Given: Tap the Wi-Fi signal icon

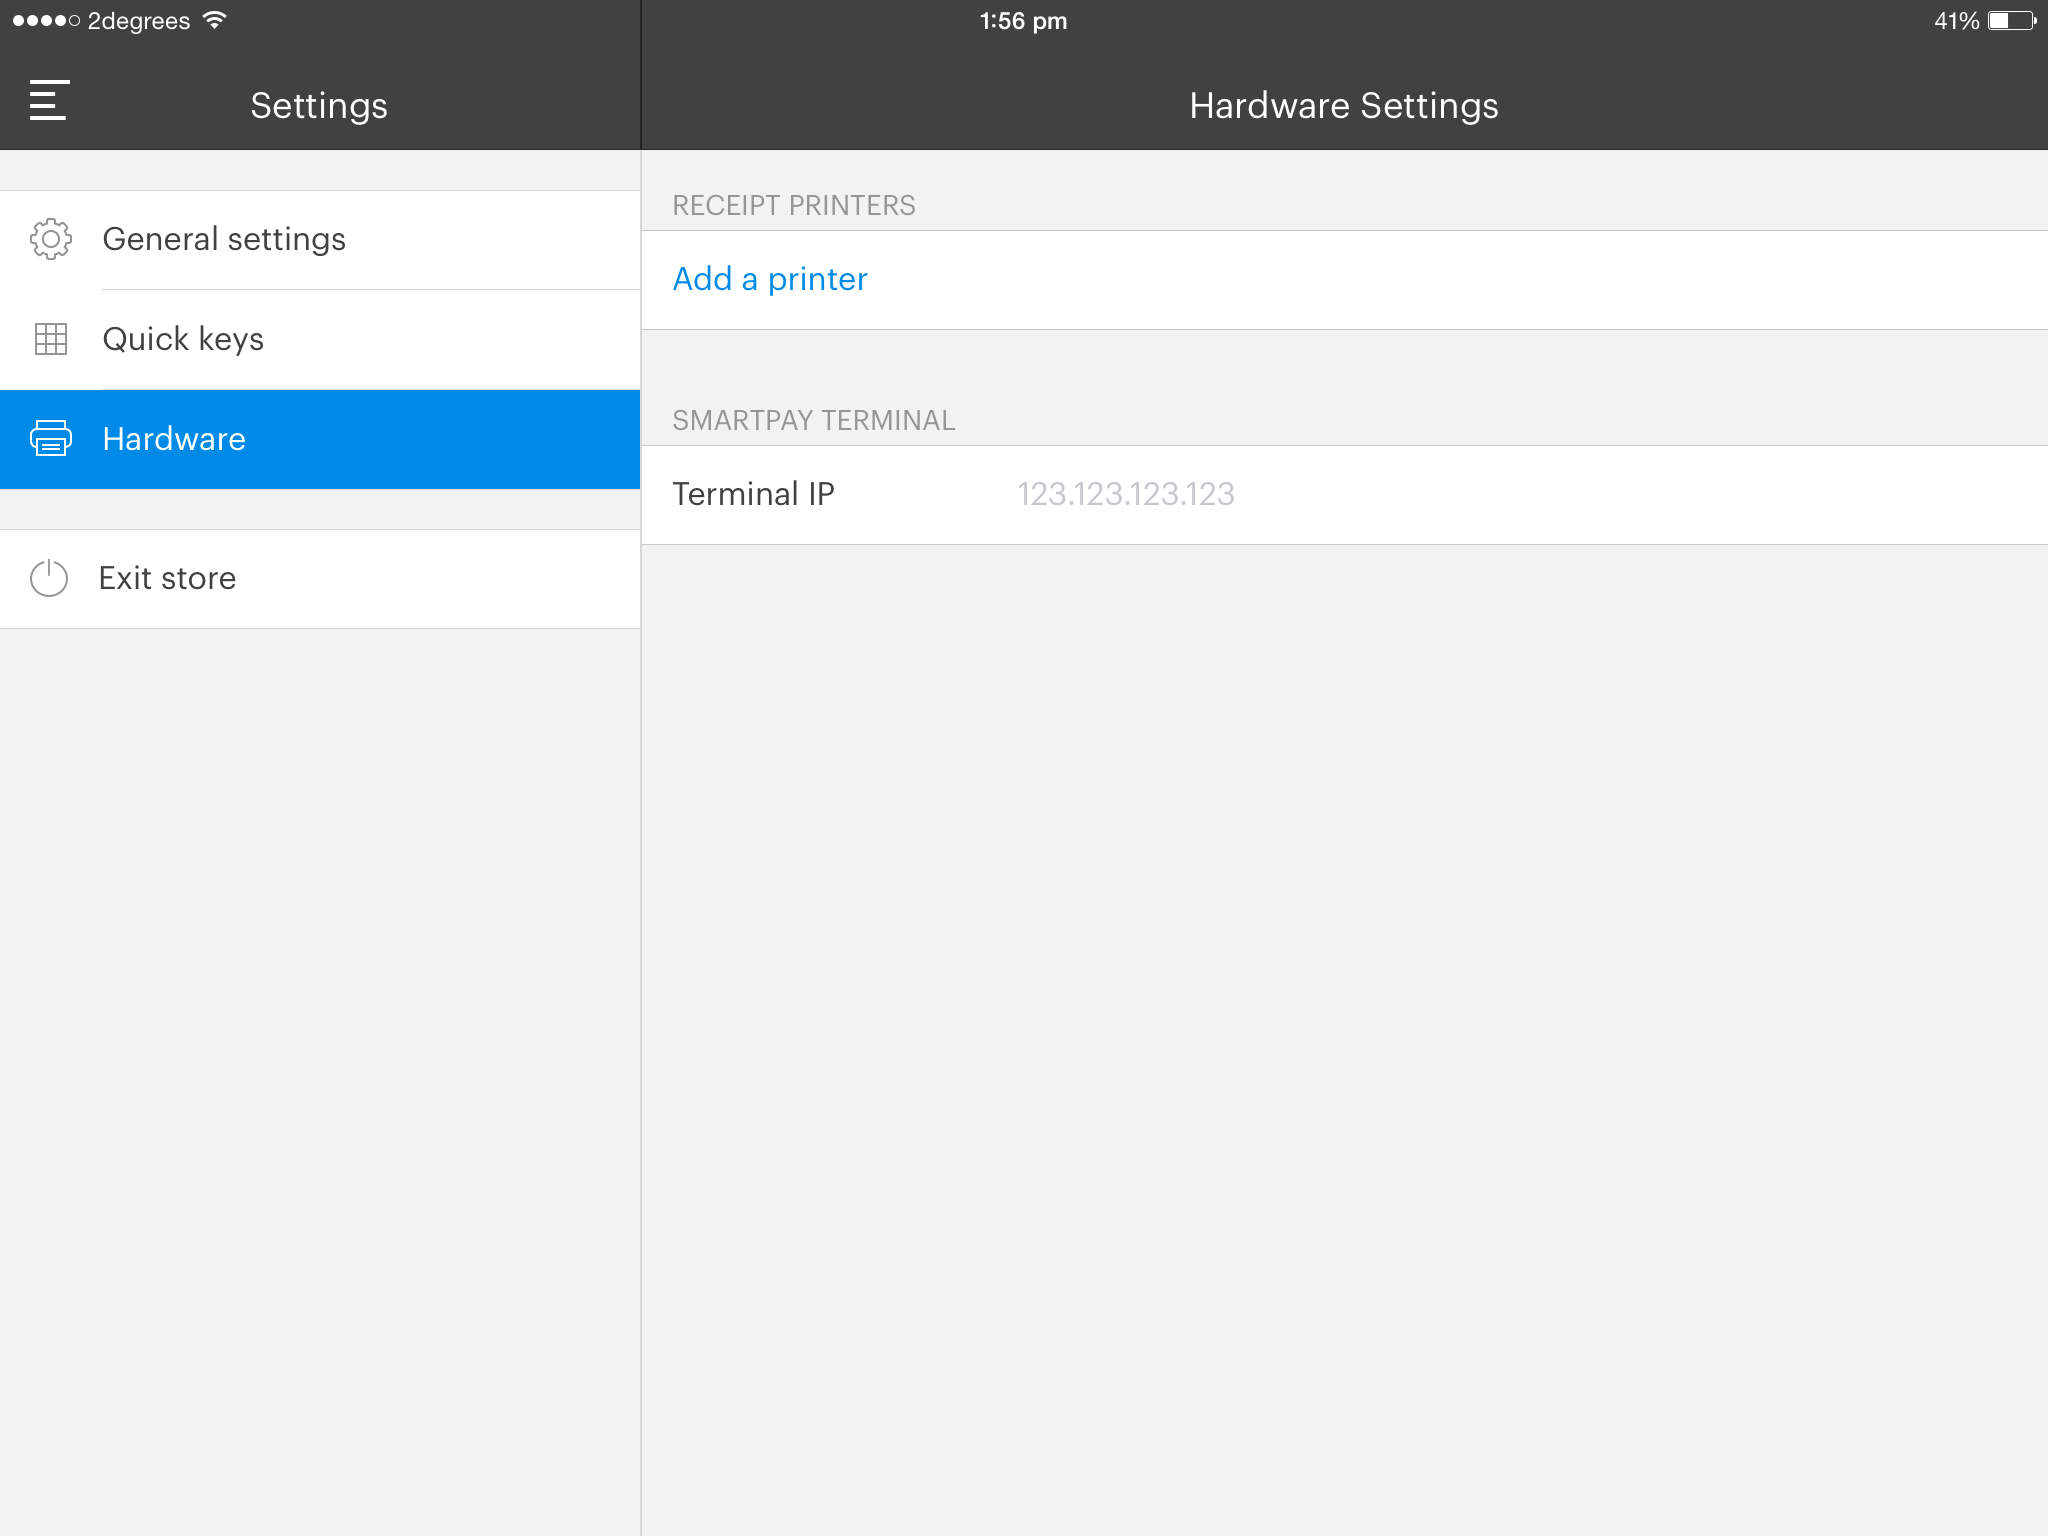Looking at the screenshot, I should pos(214,20).
